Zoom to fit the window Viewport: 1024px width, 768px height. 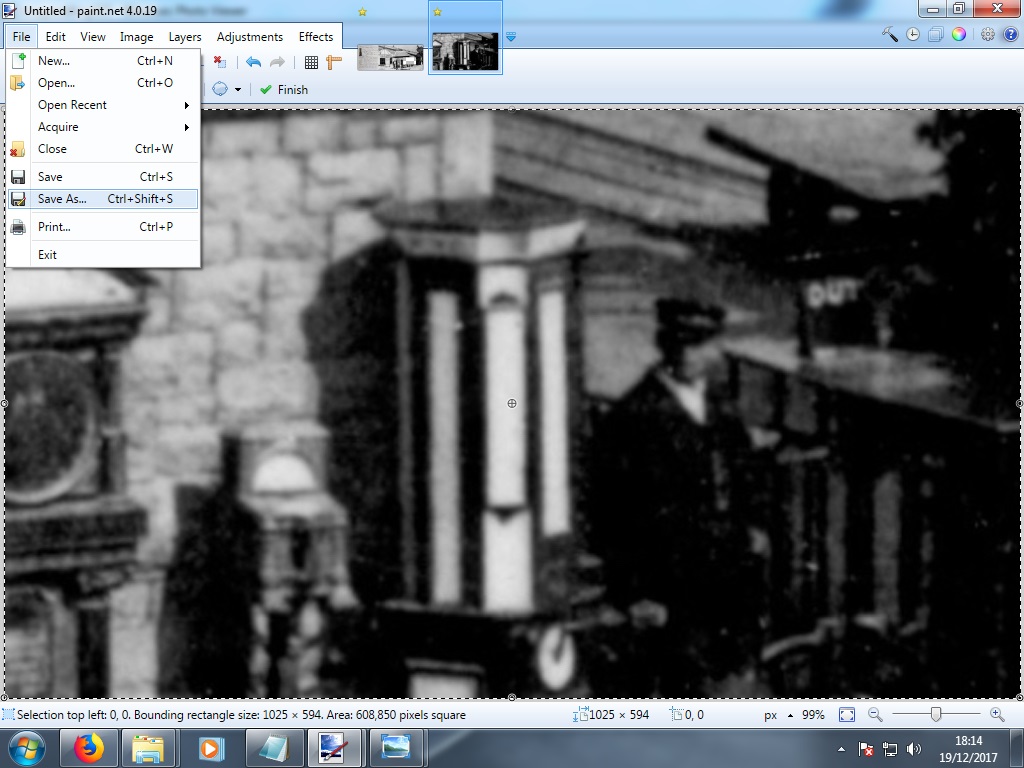847,715
